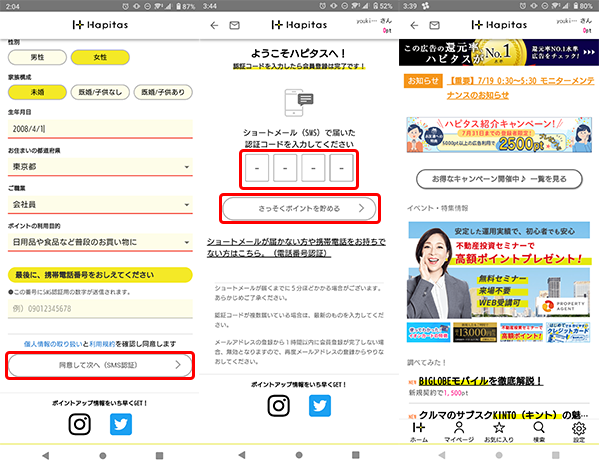Tap Android home button in the left screen
This screenshot has width=600, height=467.
click(103, 456)
